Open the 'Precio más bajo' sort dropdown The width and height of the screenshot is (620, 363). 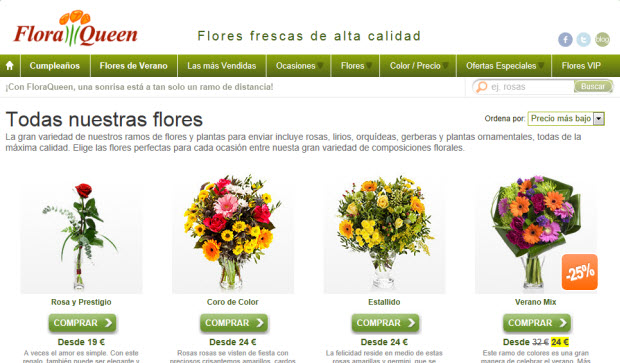[x=566, y=119]
